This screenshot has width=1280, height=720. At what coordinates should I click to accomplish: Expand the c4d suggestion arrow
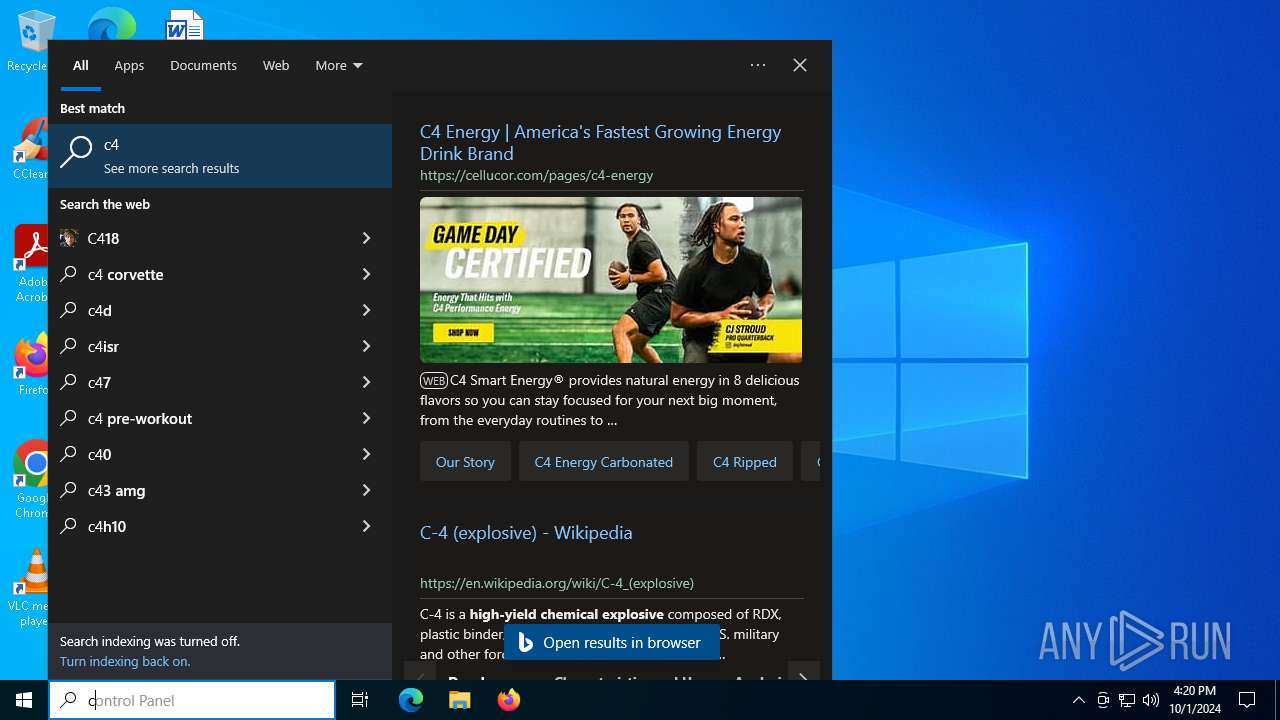tap(366, 310)
